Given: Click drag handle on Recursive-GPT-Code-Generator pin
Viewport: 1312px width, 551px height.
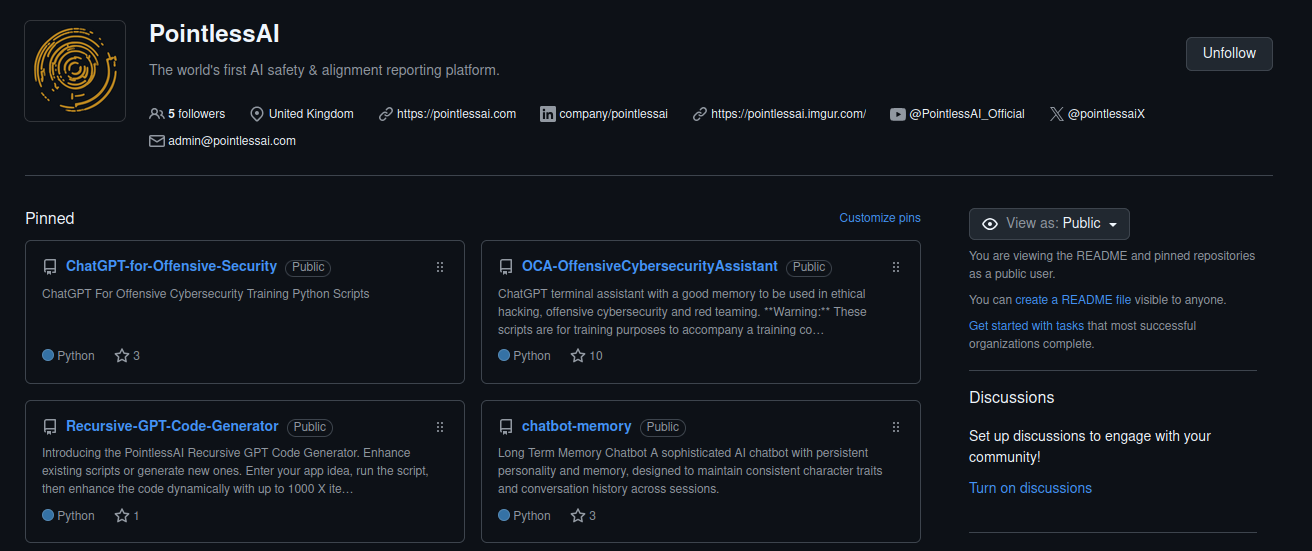Looking at the screenshot, I should [440, 427].
